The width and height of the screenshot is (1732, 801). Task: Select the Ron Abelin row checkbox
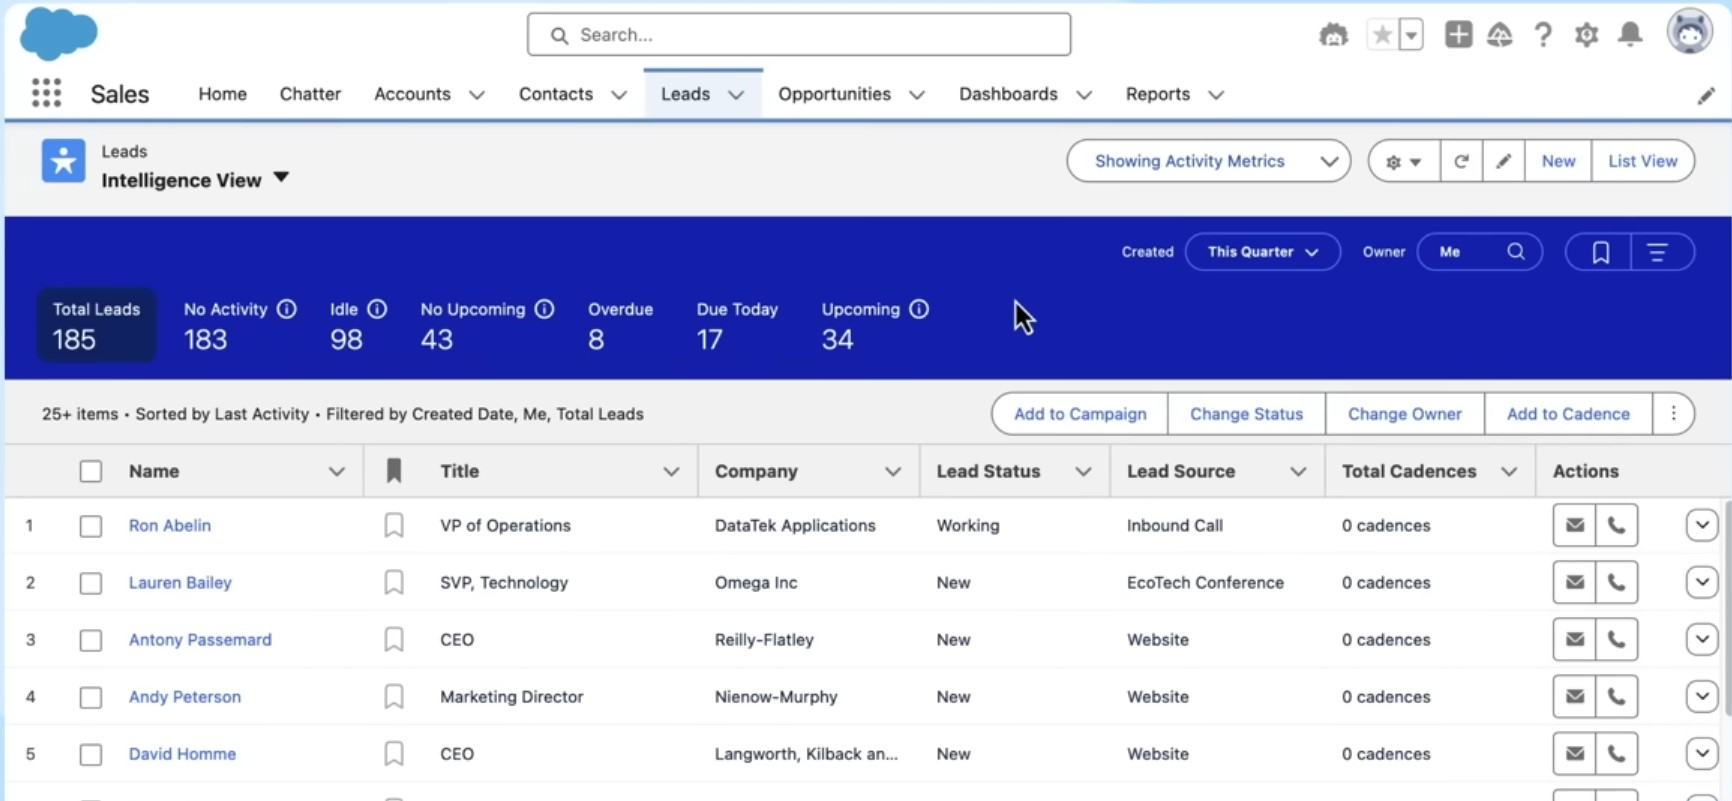tap(91, 525)
